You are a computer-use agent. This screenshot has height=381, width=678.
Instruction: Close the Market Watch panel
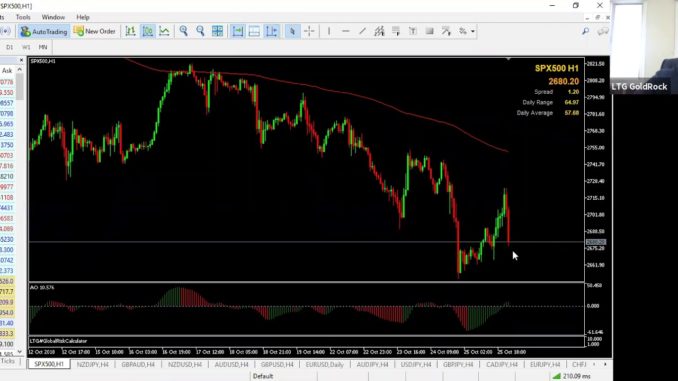tap(21, 60)
